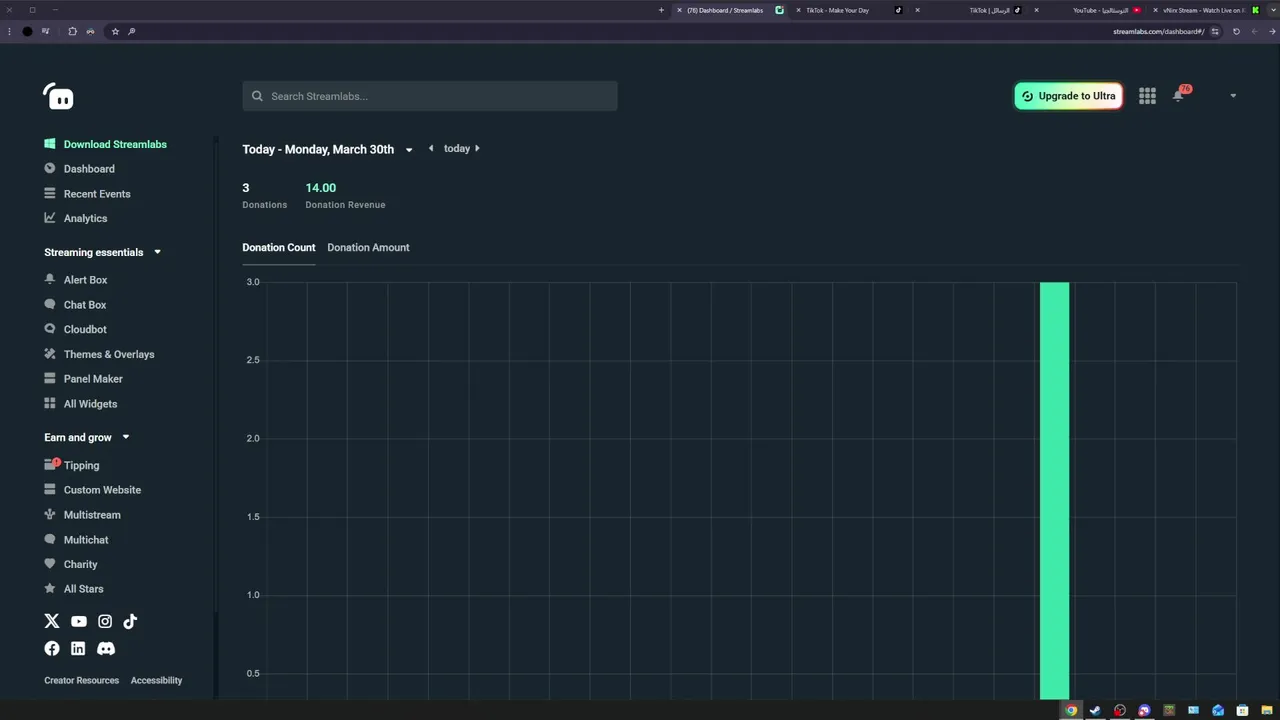Open Dashboard in the sidebar
Image resolution: width=1280 pixels, height=720 pixels.
pos(89,169)
